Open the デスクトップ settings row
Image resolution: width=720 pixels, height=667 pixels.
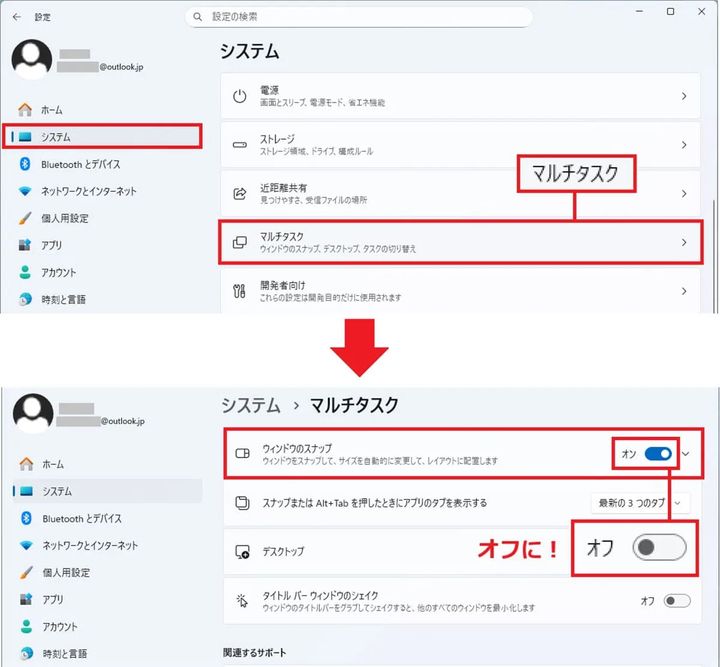point(400,551)
